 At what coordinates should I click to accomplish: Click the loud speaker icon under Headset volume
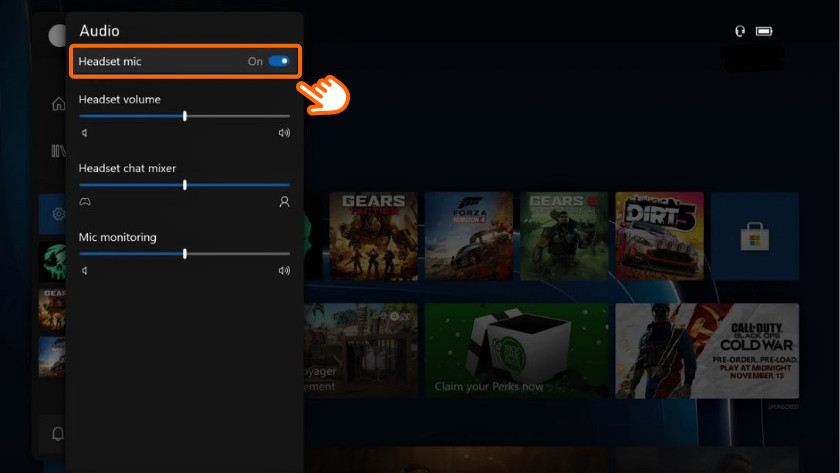click(x=284, y=132)
